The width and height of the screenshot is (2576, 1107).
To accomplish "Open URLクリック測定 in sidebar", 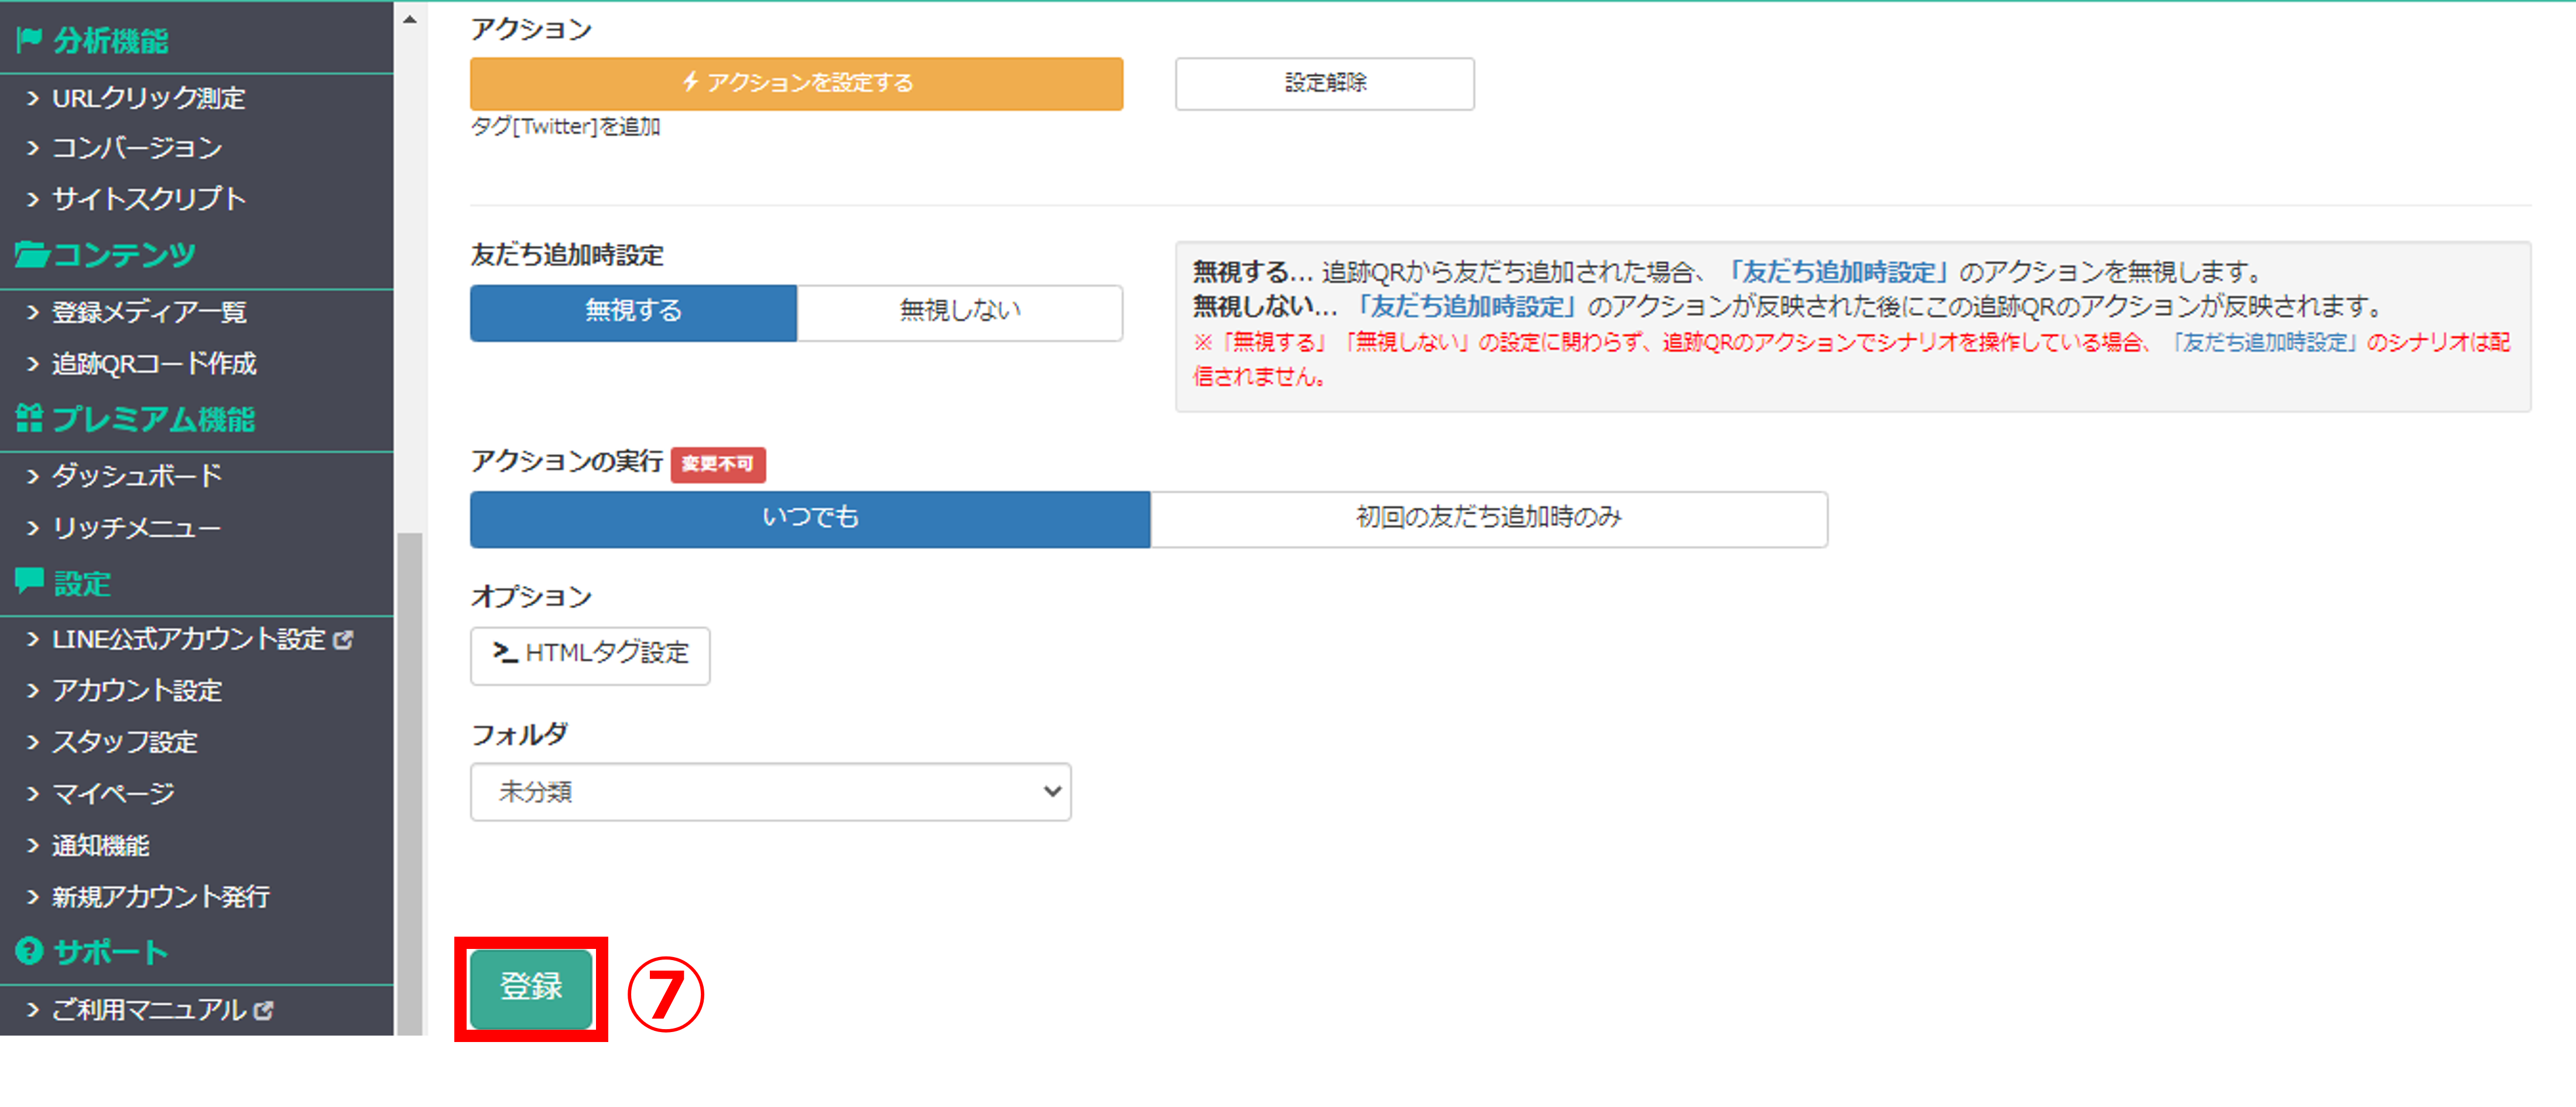I will coord(148,98).
